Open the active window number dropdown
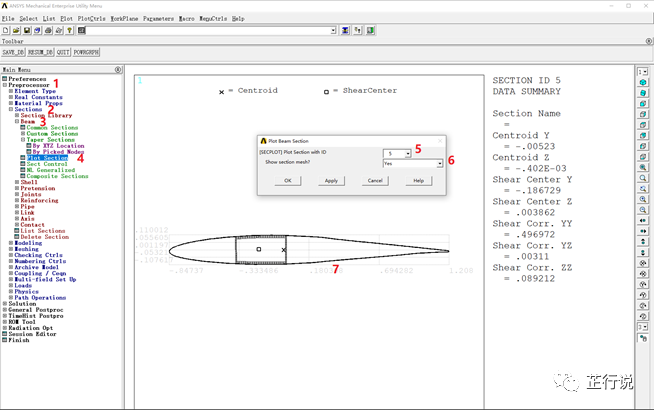 point(643,72)
